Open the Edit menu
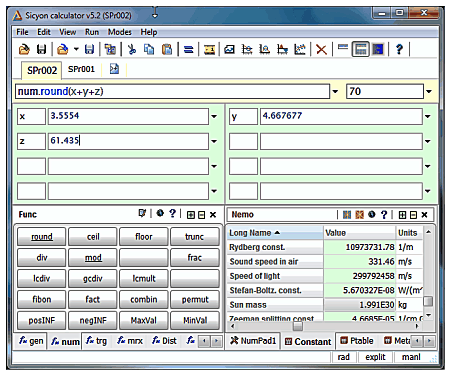Image resolution: width=450 pixels, height=375 pixels. pos(44,32)
